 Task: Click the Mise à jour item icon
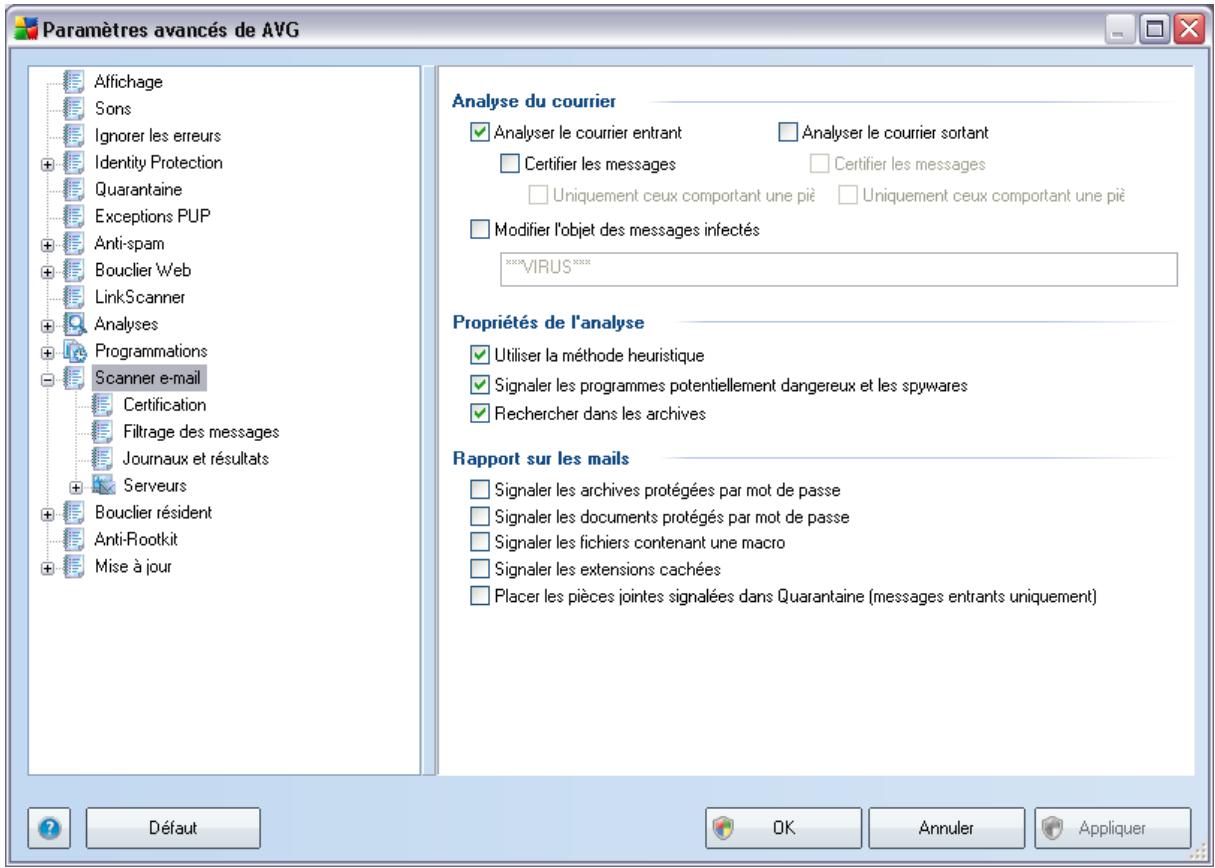tap(72, 566)
